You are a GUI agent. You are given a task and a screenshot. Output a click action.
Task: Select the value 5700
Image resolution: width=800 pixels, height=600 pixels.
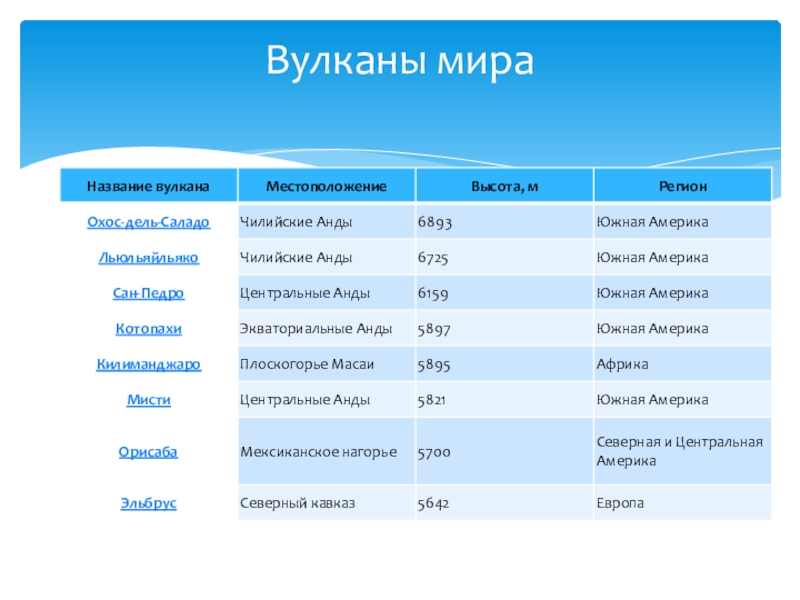point(434,452)
